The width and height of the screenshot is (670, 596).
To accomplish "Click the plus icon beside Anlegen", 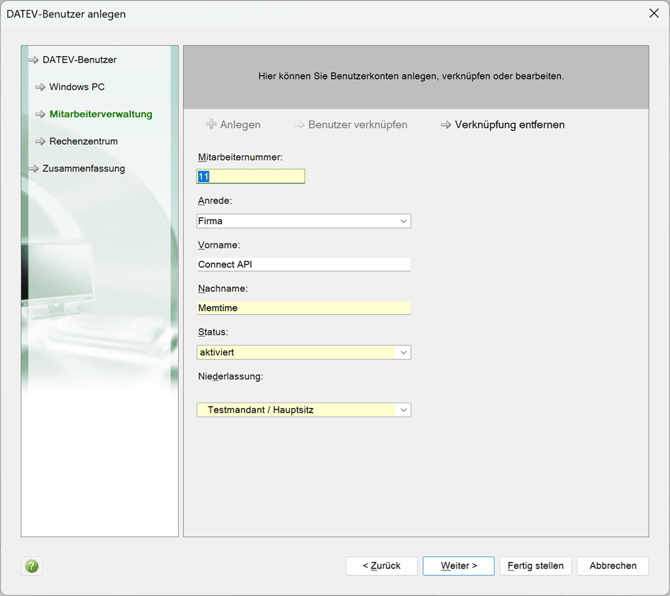I will pos(211,125).
